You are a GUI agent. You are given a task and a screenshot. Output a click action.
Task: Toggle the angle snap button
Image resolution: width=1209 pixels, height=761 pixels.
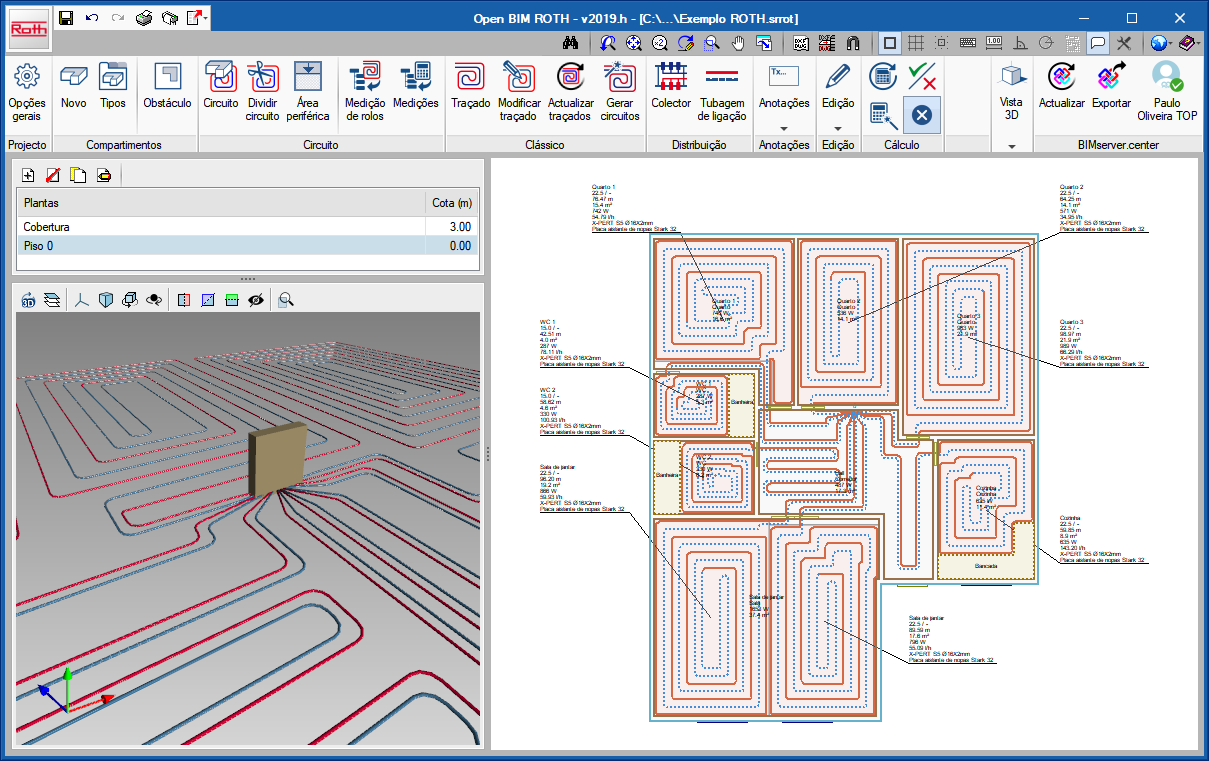click(x=1019, y=43)
